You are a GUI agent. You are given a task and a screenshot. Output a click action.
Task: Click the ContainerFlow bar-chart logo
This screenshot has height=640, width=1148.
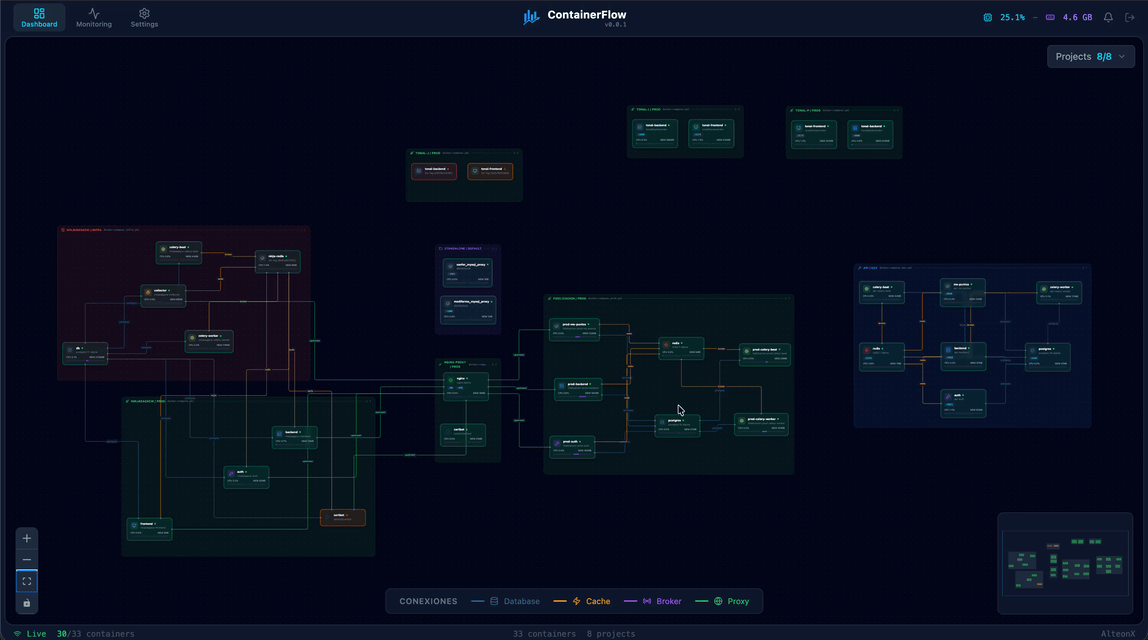coord(532,17)
